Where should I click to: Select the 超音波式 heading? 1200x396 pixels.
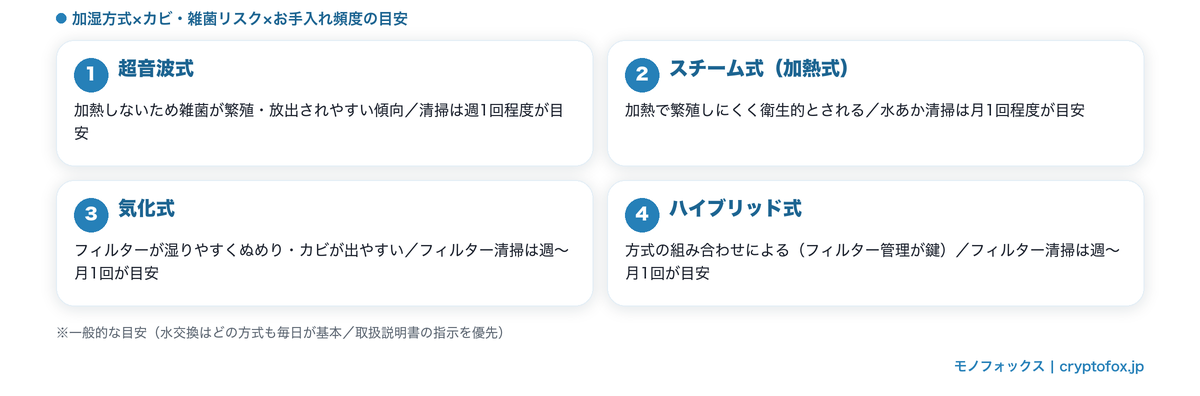(x=155, y=69)
